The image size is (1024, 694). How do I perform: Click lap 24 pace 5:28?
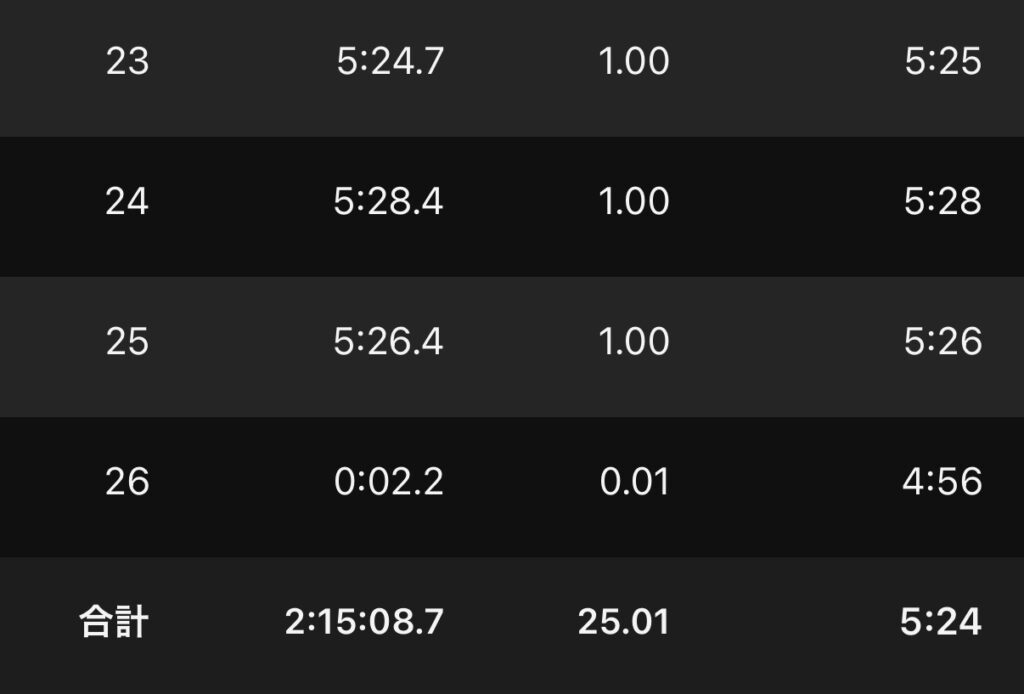pos(942,202)
